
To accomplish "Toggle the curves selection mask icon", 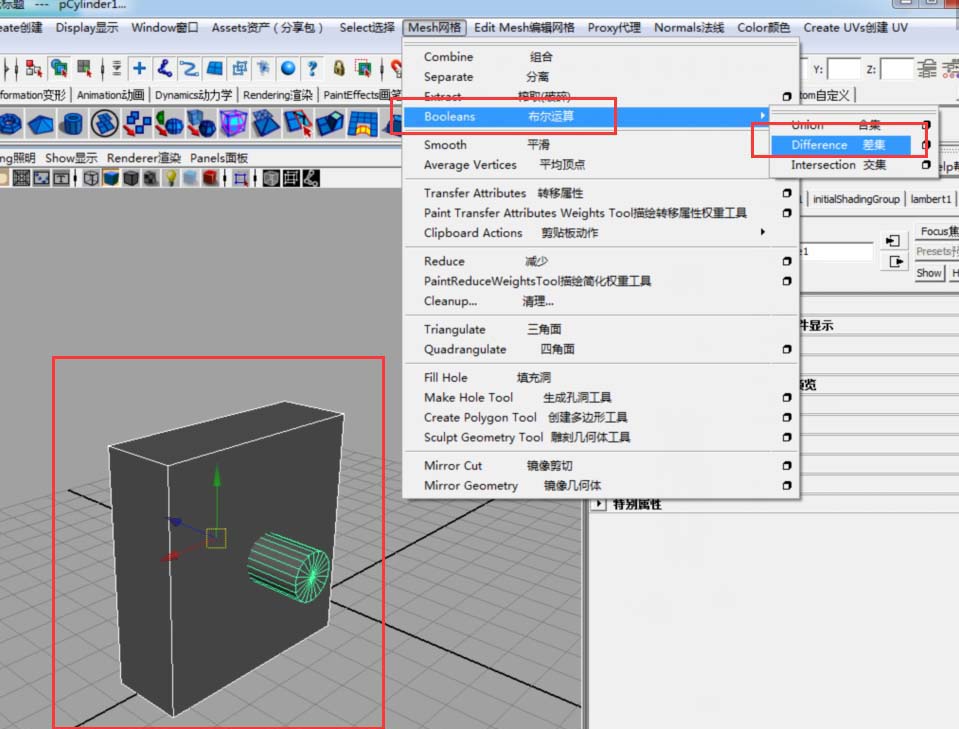I will pos(189,68).
